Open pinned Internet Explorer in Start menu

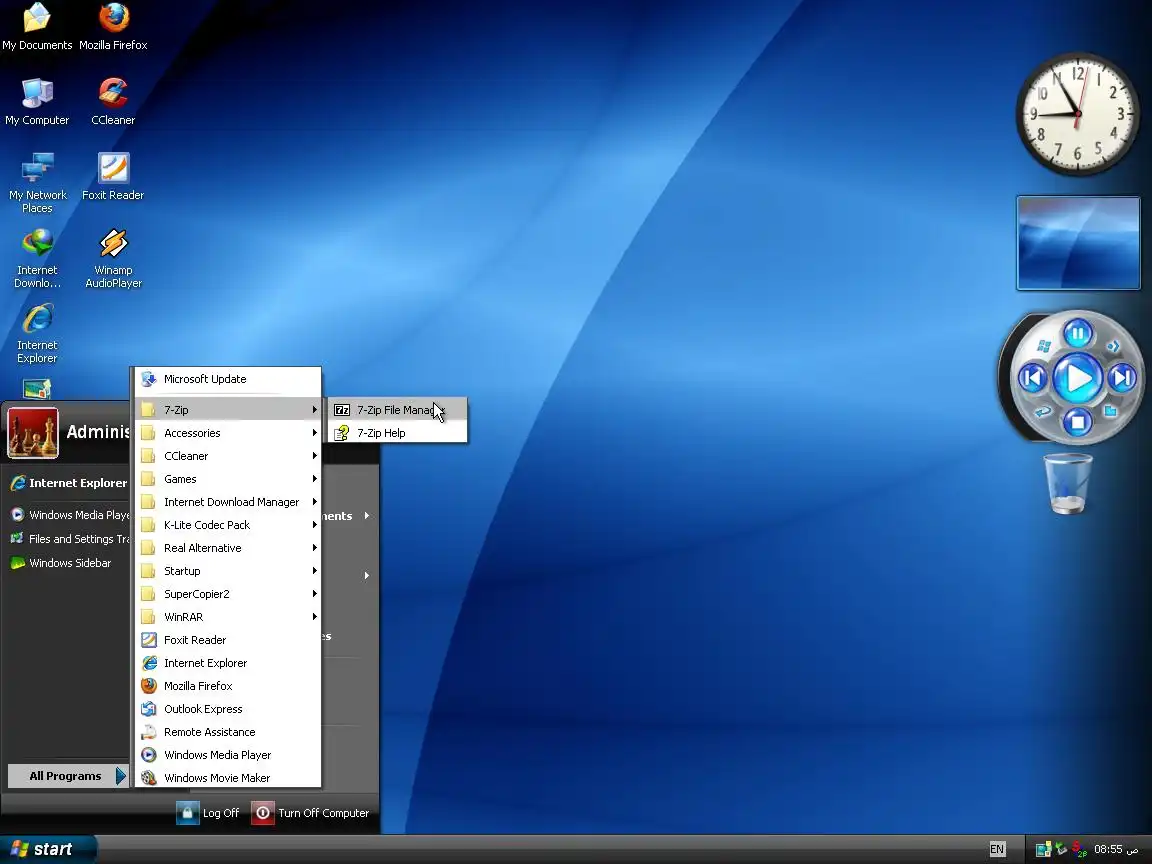coord(68,483)
